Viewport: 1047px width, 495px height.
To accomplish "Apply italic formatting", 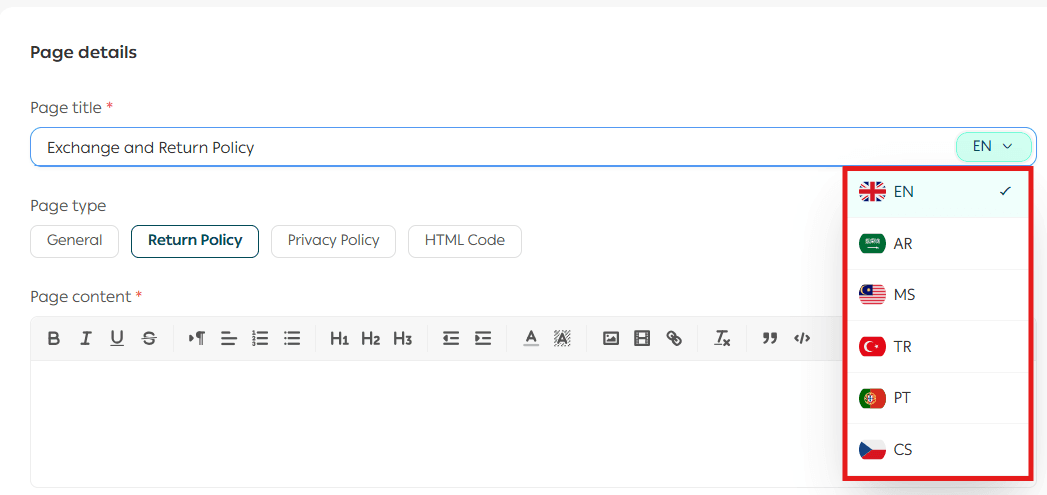I will point(86,339).
